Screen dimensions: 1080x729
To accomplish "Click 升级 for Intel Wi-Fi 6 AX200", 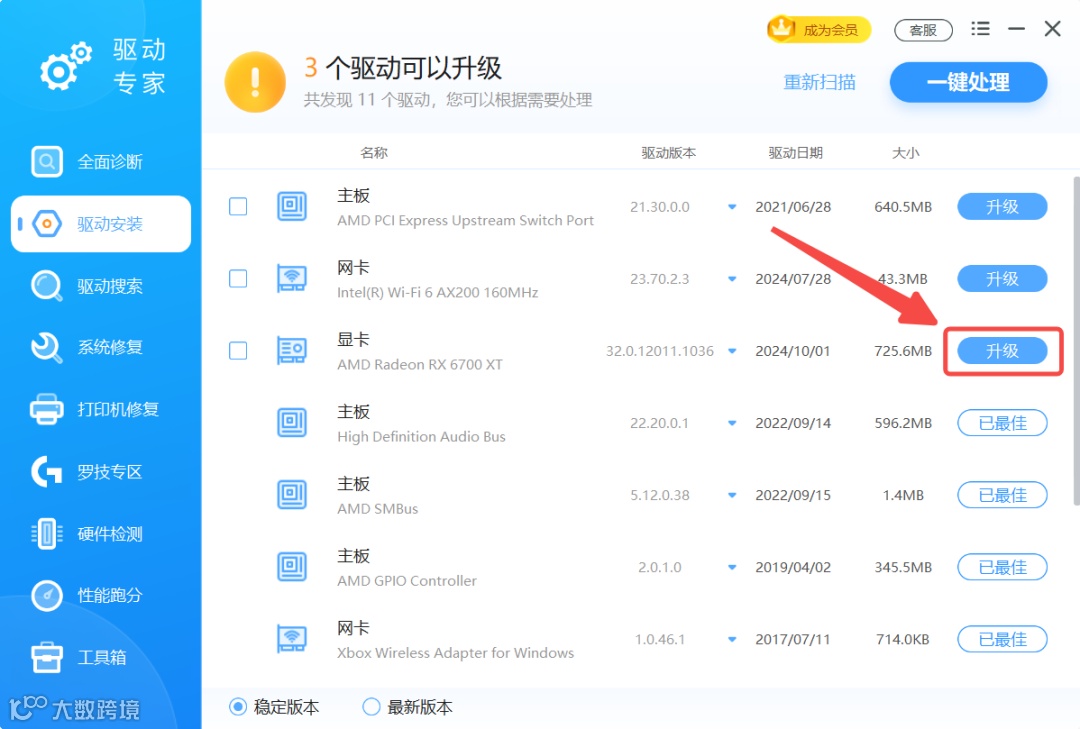I will point(1002,279).
